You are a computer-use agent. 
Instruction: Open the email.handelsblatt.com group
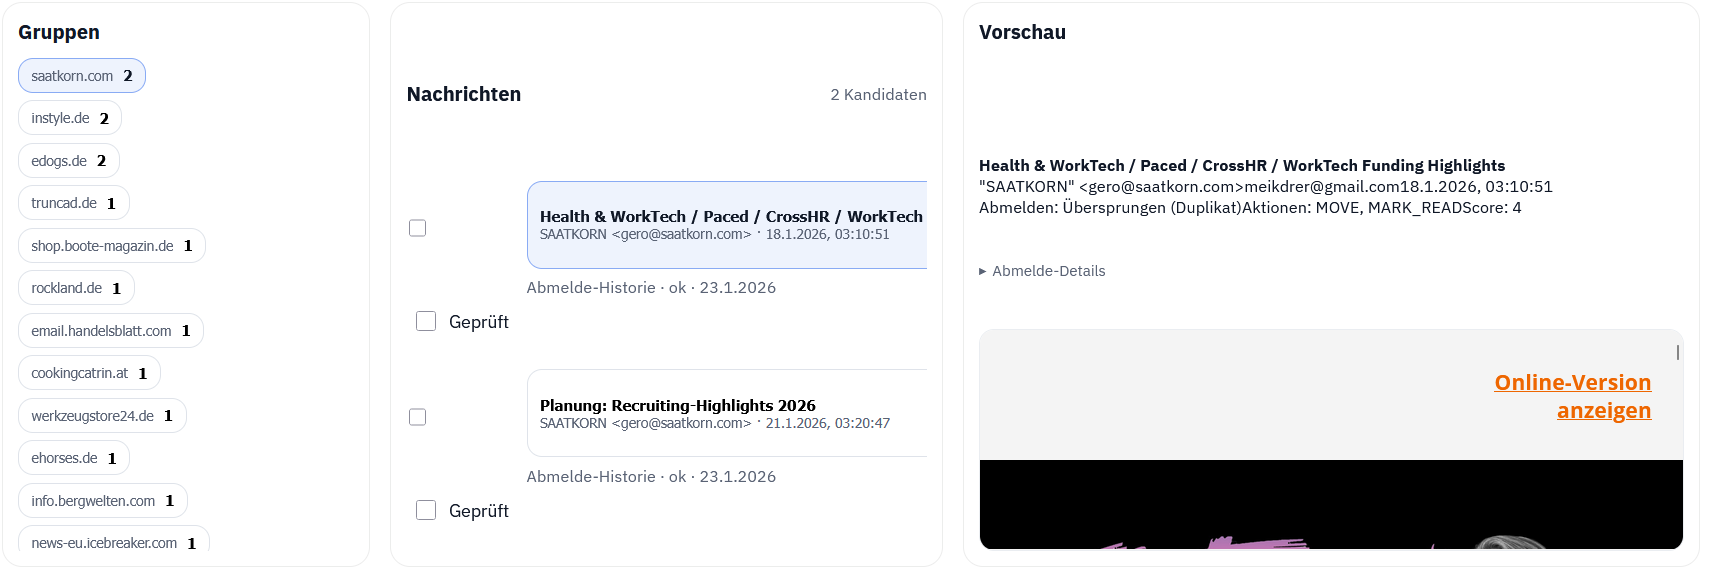pos(110,331)
